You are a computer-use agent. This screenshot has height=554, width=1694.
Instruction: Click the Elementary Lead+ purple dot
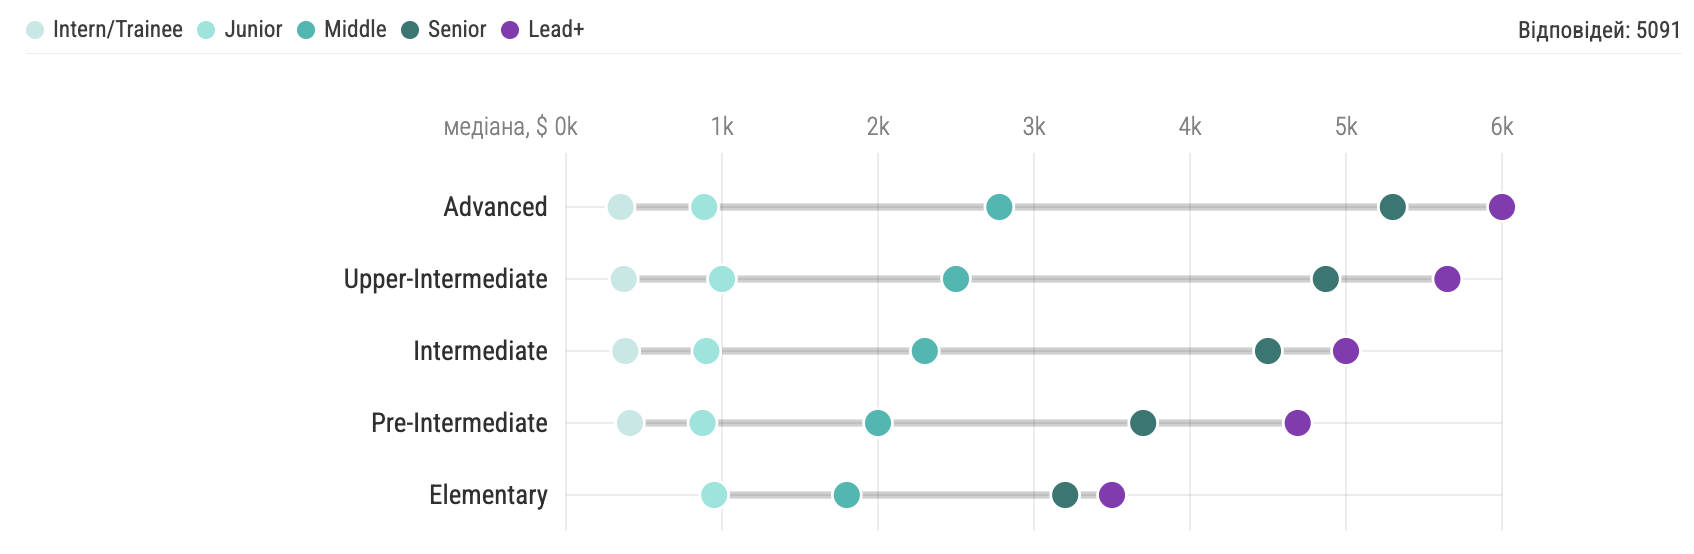click(x=1112, y=495)
